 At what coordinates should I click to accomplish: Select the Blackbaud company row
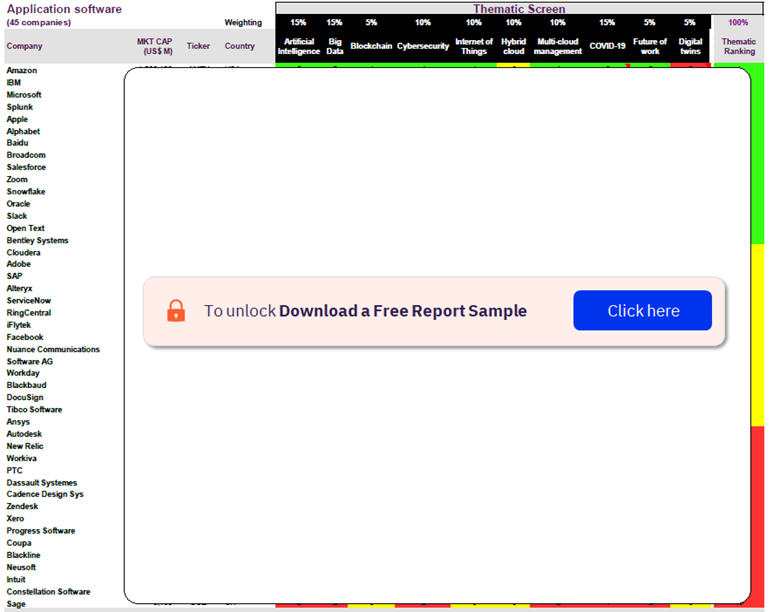click(26, 385)
